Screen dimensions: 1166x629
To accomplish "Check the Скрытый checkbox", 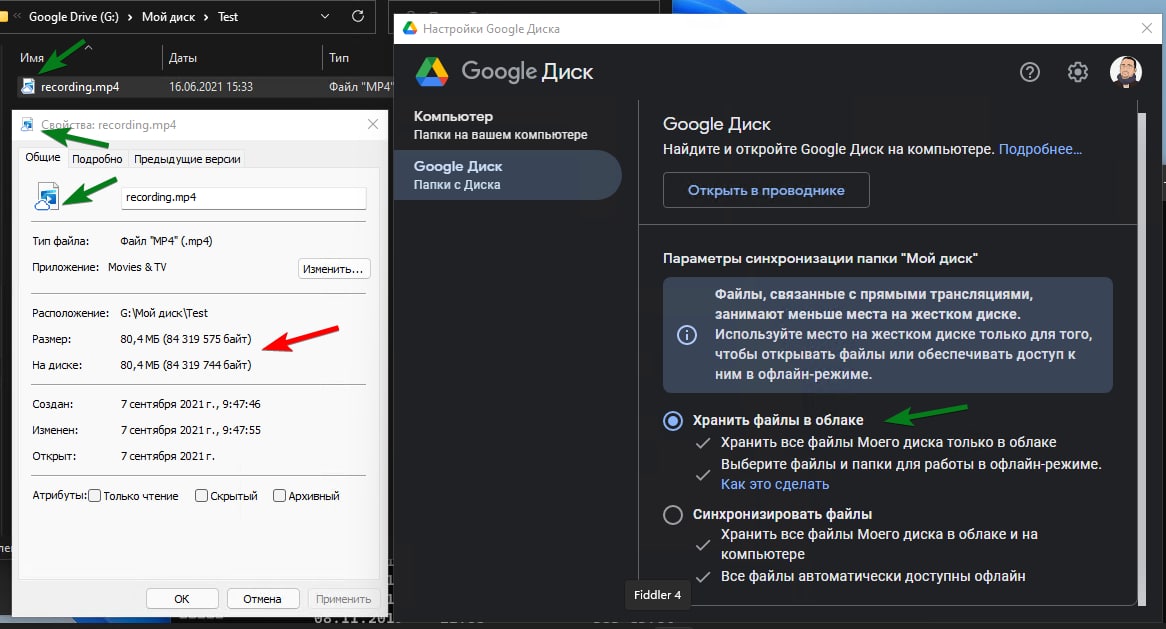I will [x=201, y=495].
